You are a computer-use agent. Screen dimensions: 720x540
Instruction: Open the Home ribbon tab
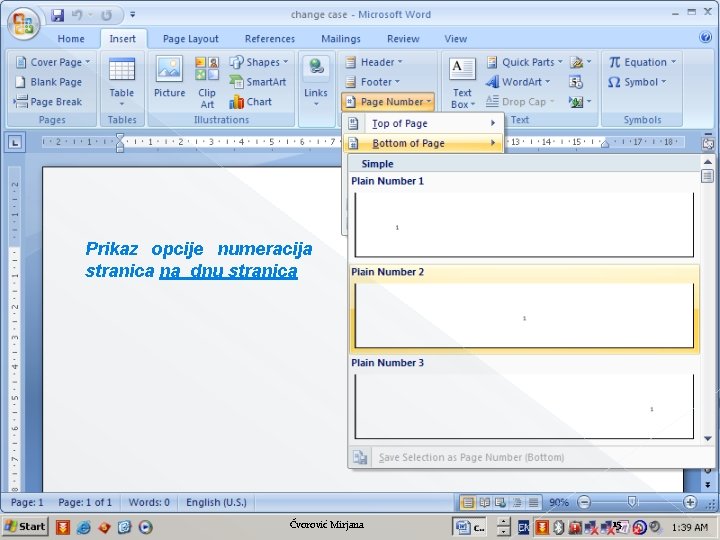[71, 39]
